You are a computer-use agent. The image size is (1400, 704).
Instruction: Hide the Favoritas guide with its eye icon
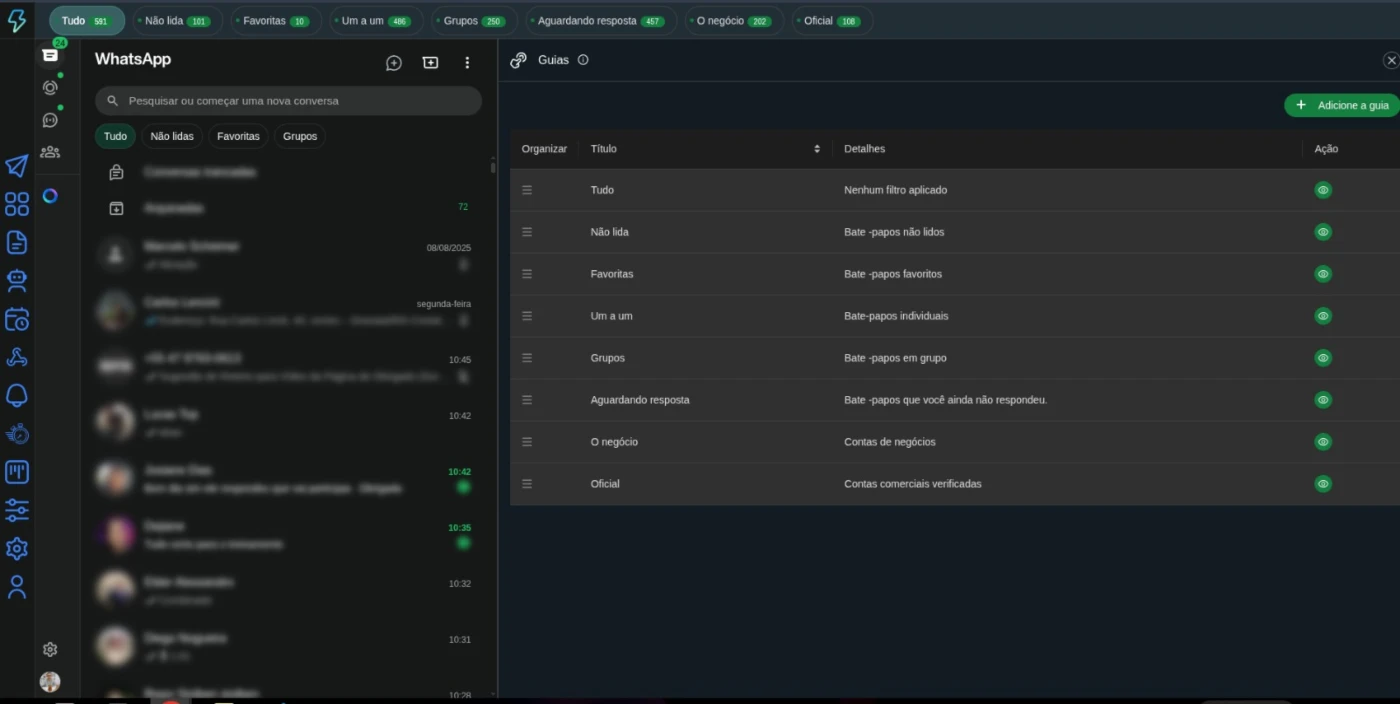1323,274
